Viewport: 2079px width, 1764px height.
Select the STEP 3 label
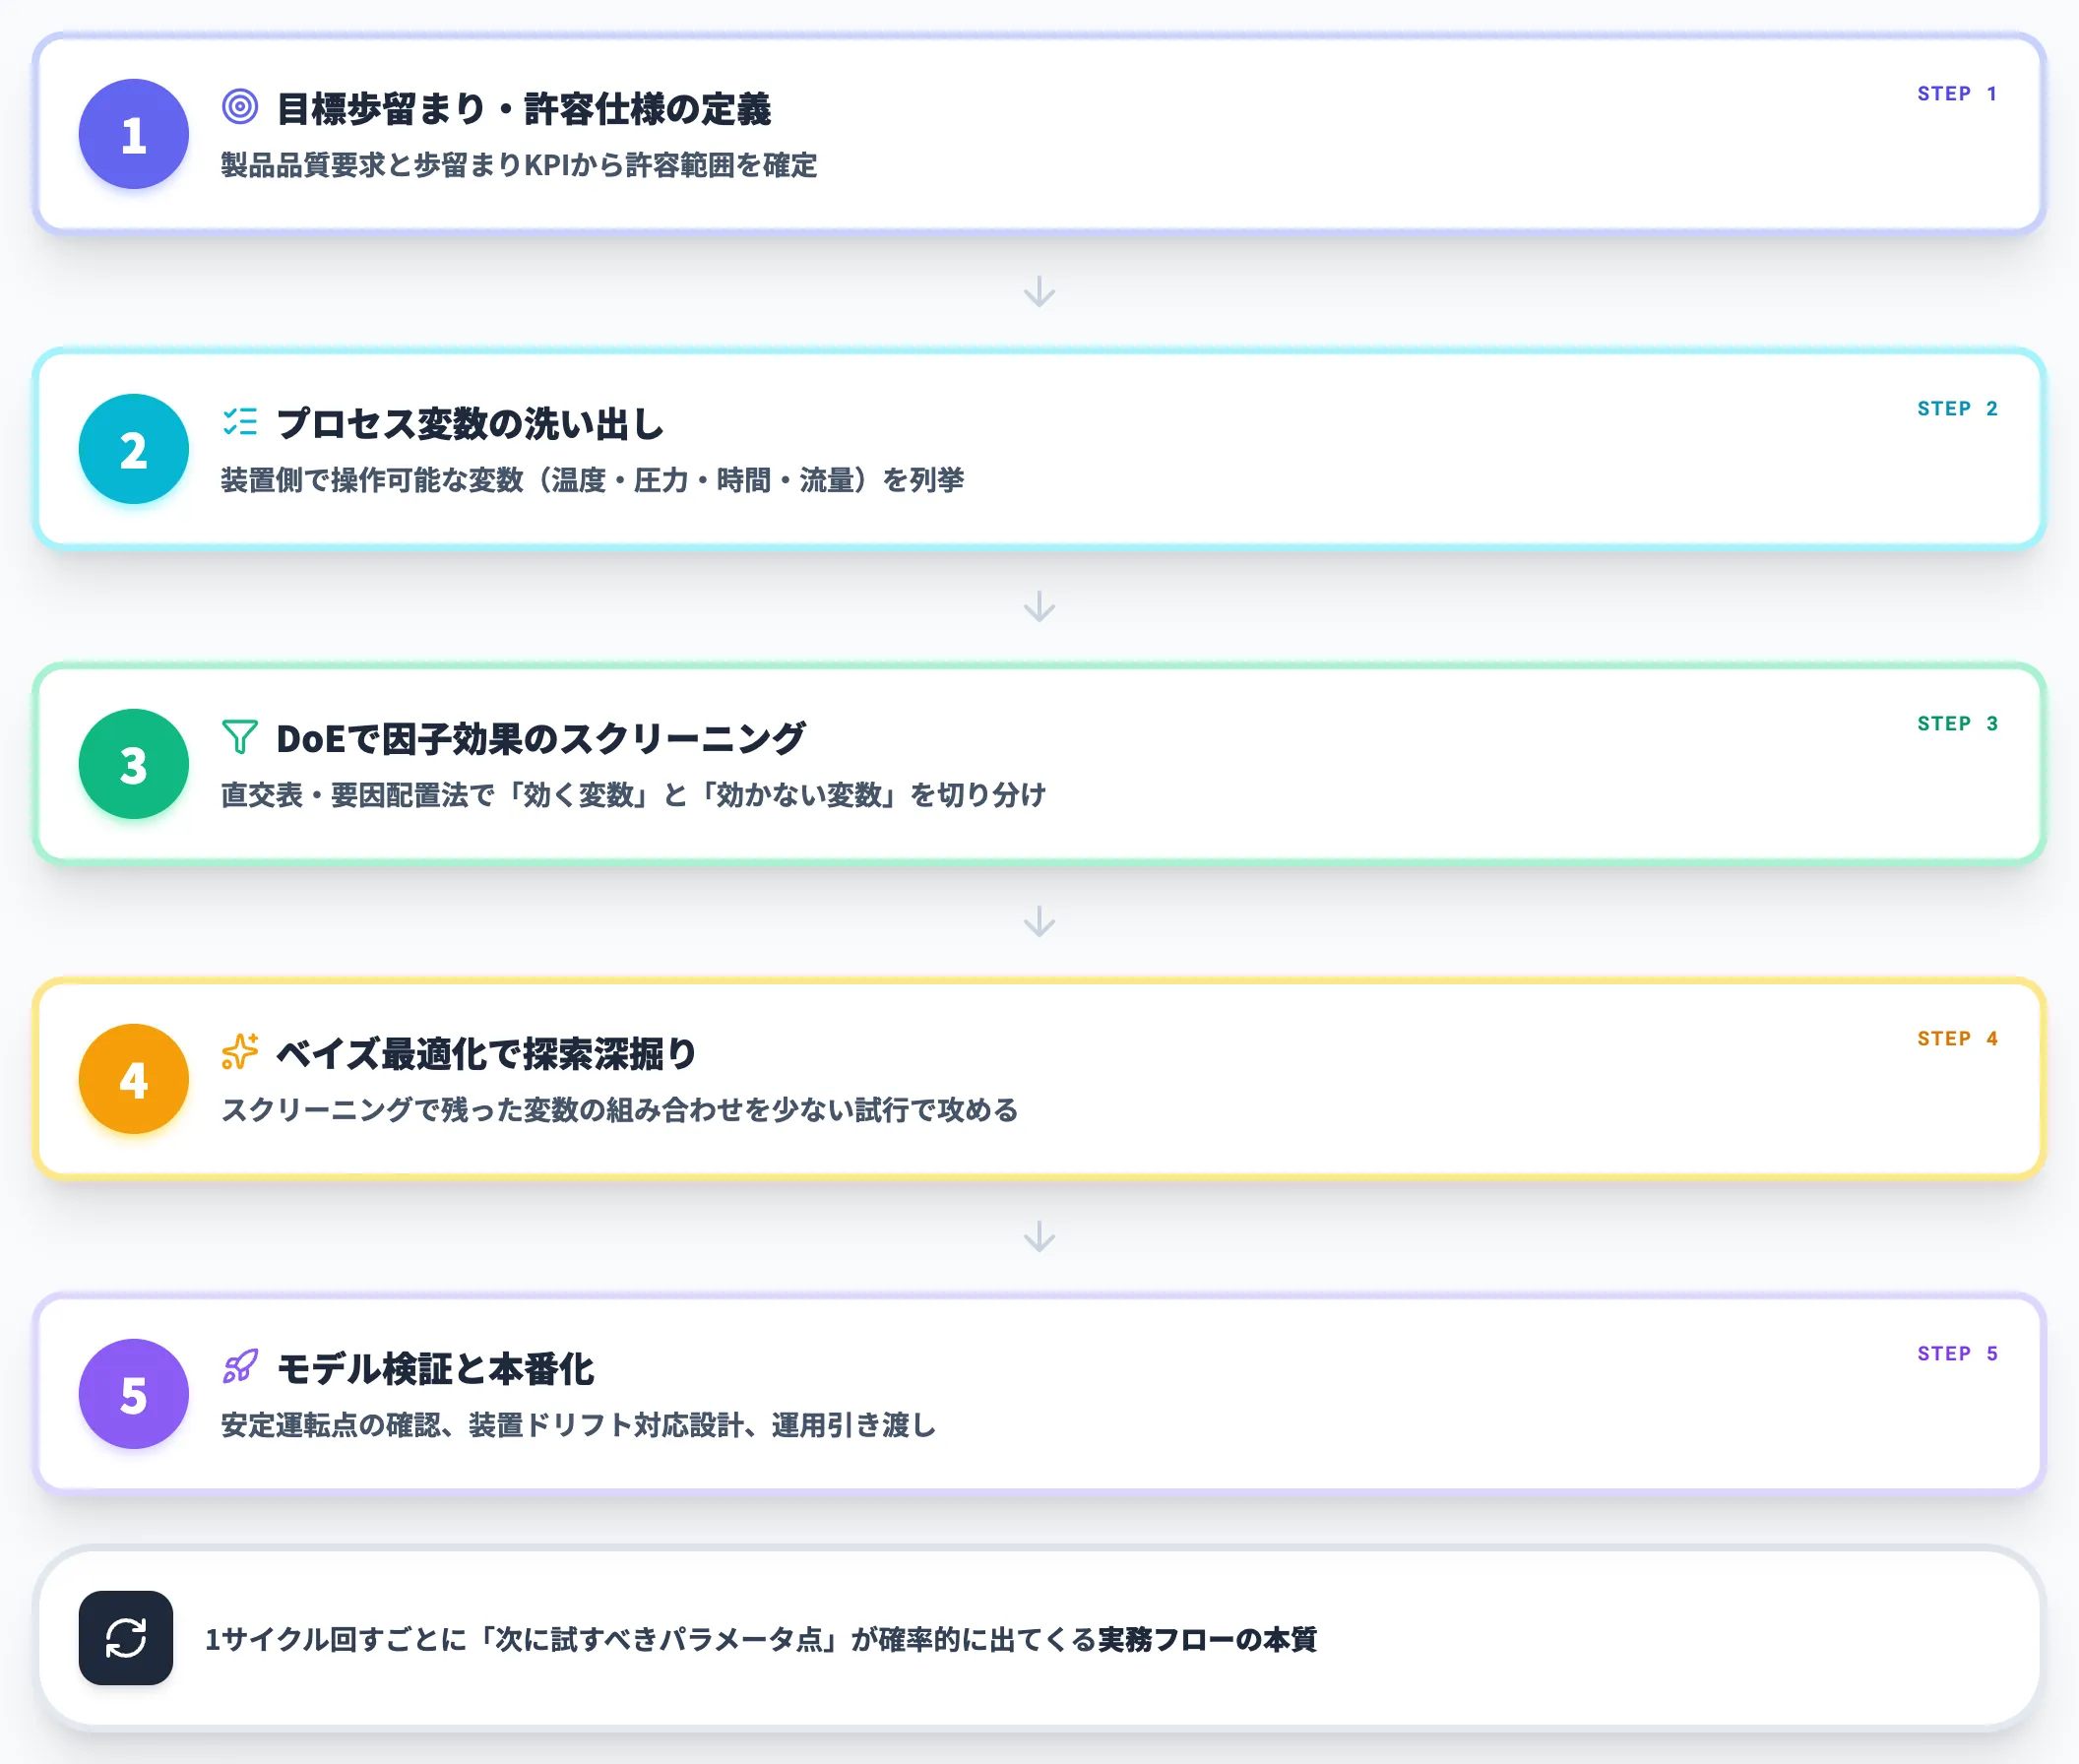(1957, 724)
